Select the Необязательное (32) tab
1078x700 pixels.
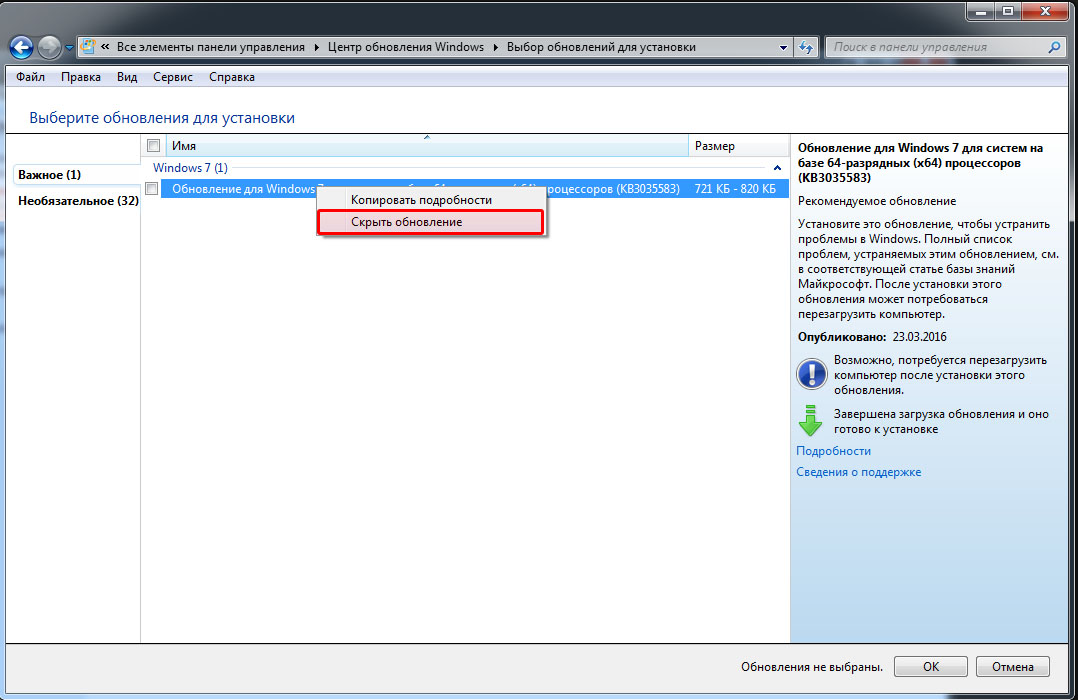click(78, 201)
